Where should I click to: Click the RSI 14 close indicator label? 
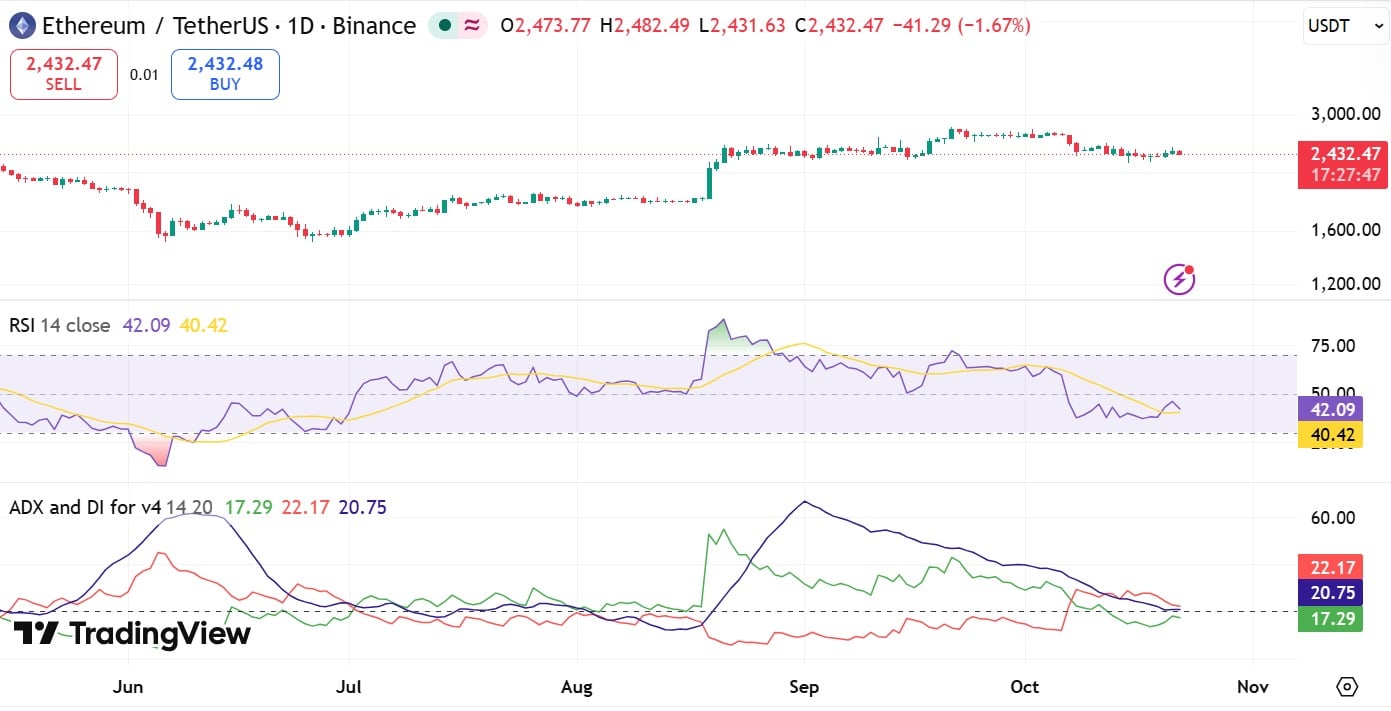click(60, 325)
